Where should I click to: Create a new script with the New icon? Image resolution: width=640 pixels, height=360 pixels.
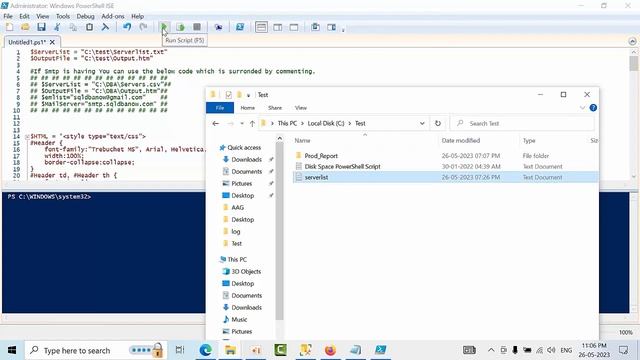(x=9, y=27)
